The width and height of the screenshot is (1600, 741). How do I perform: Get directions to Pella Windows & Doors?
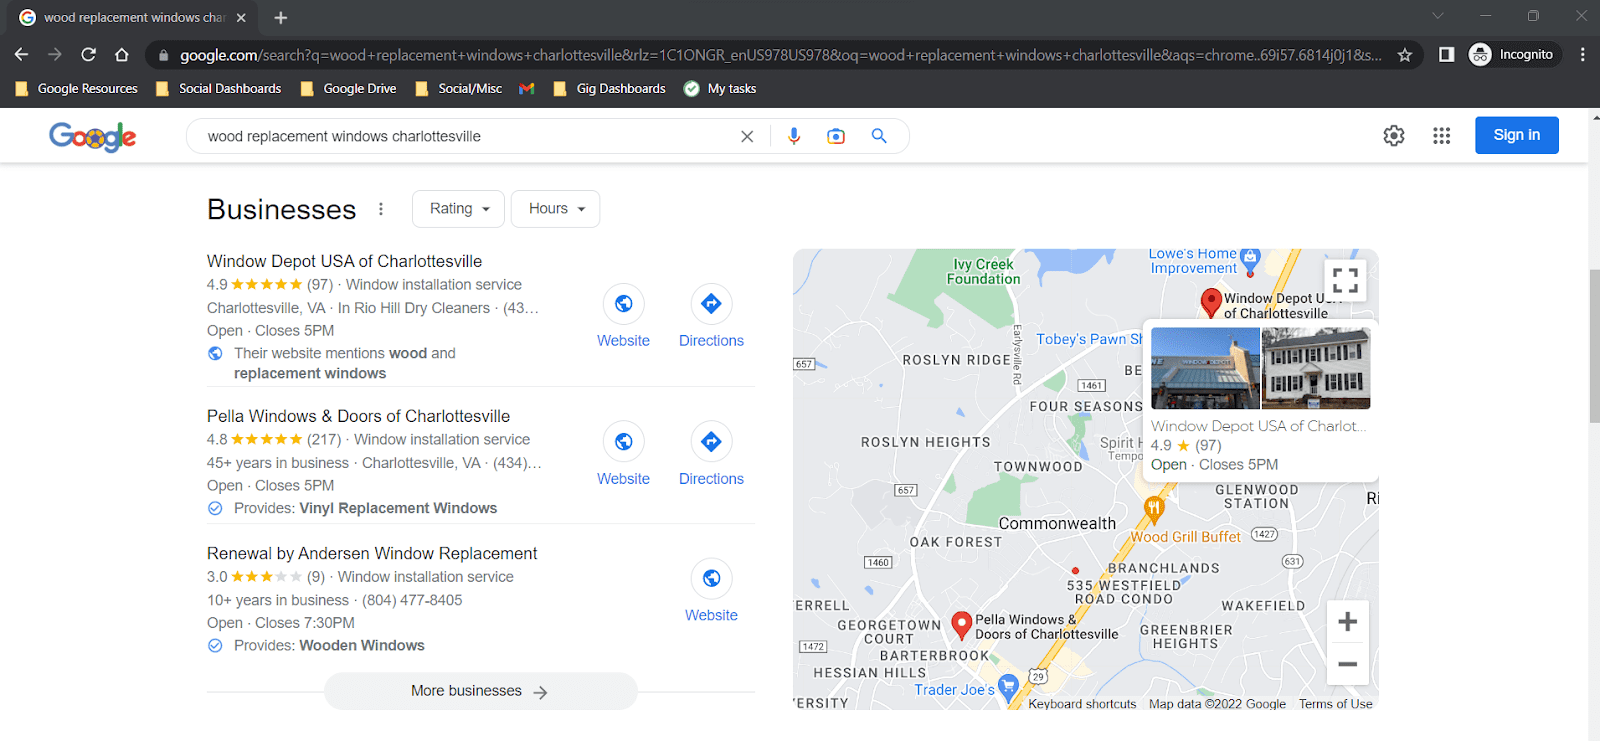pyautogui.click(x=711, y=455)
